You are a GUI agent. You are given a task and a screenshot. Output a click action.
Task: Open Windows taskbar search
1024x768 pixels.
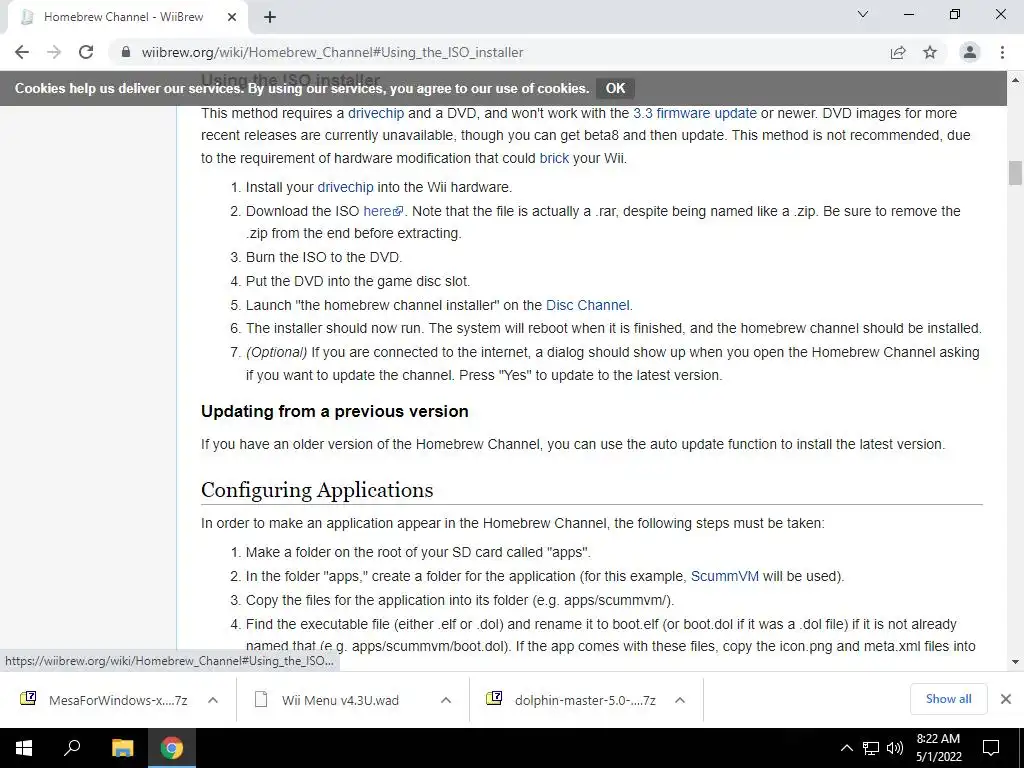pyautogui.click(x=72, y=748)
